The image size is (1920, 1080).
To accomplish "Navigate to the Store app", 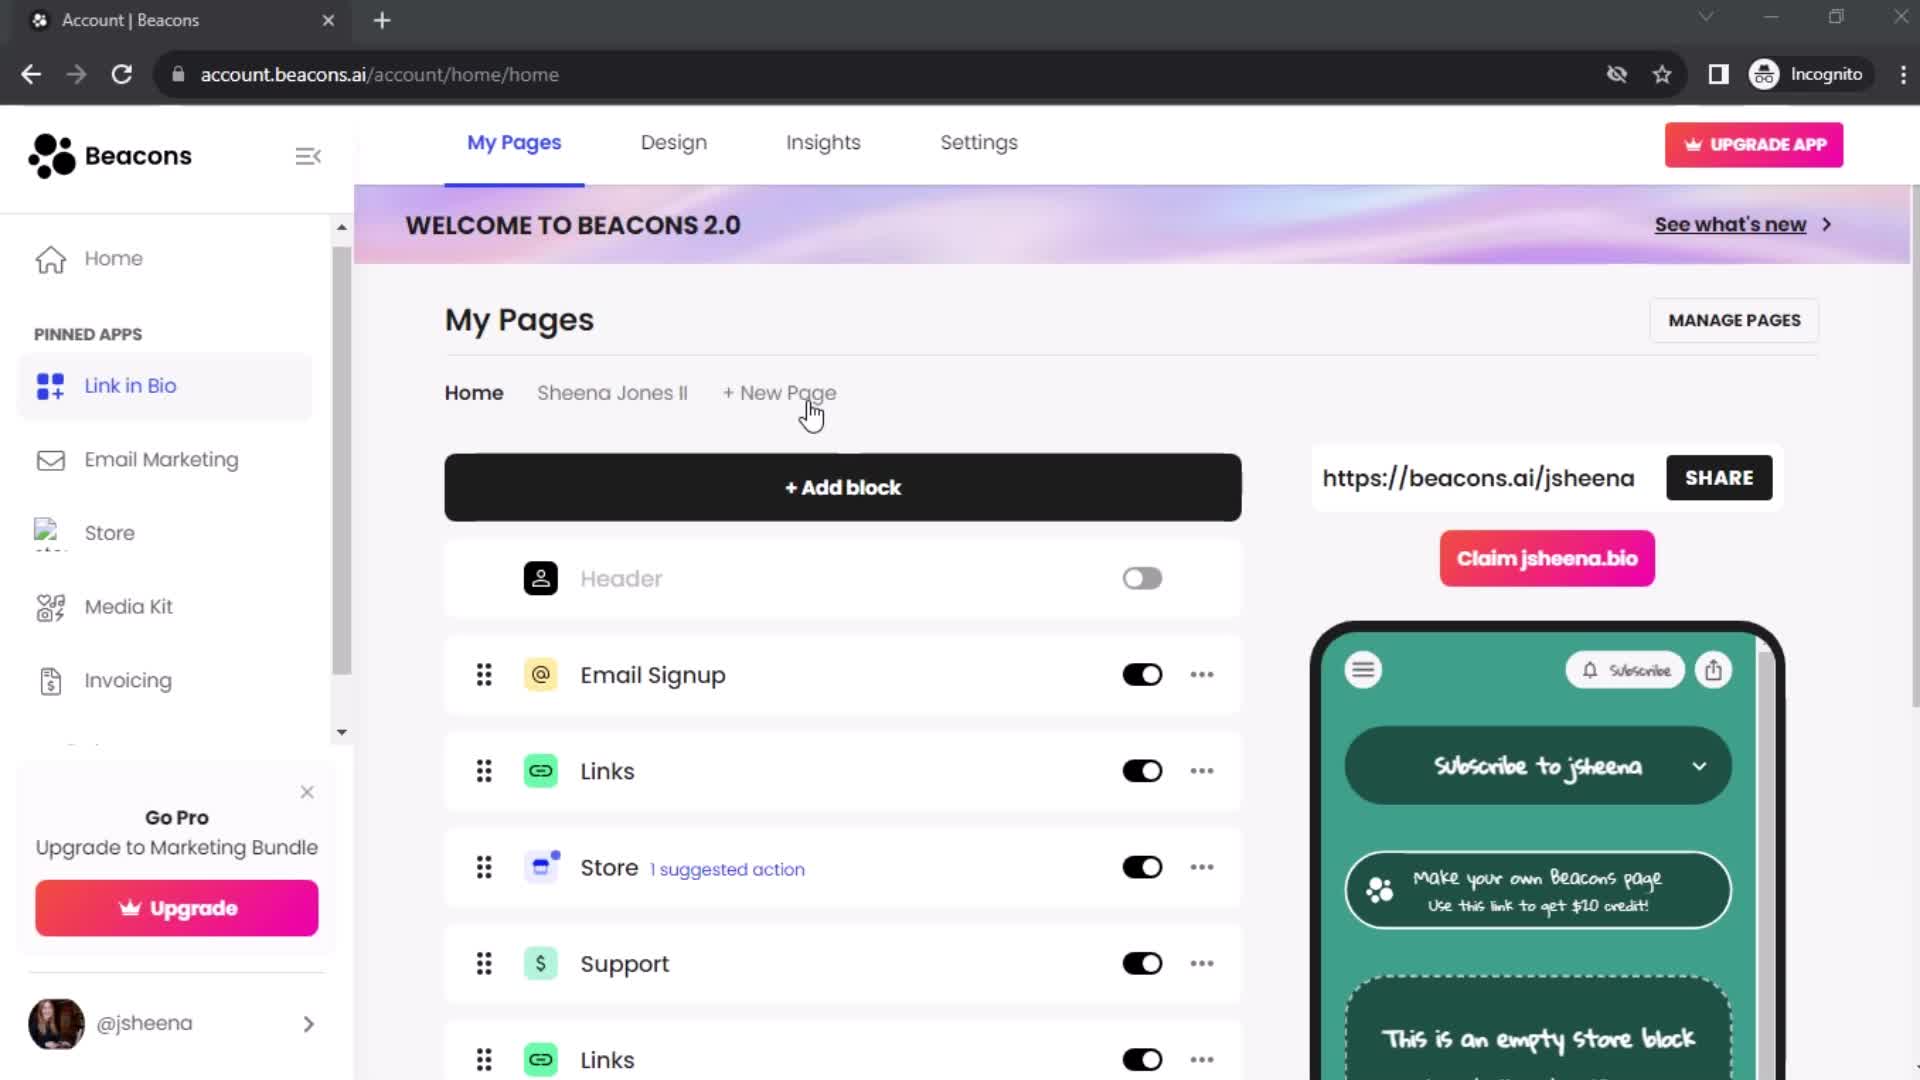I will click(109, 533).
